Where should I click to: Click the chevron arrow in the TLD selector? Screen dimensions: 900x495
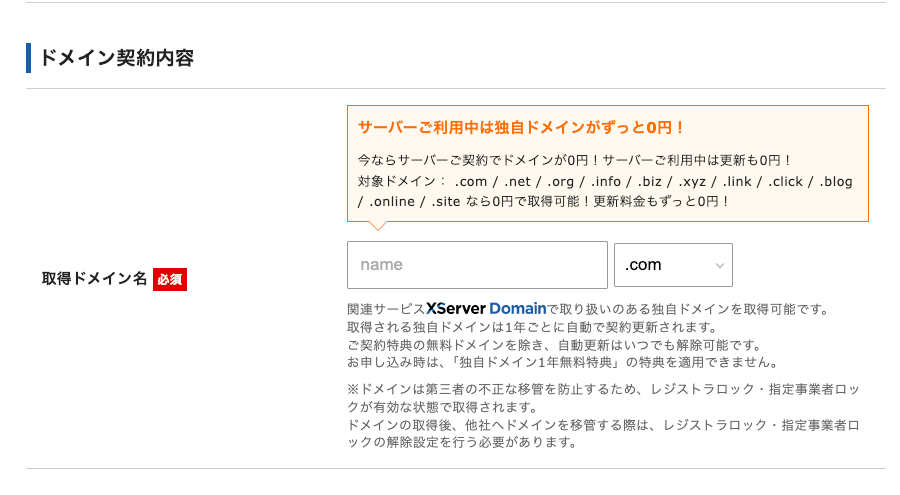[719, 266]
